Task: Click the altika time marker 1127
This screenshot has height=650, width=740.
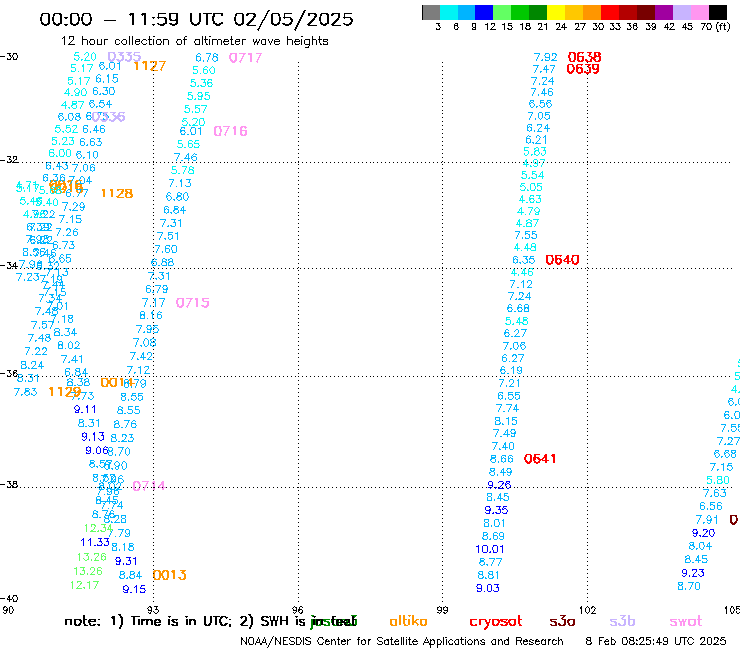Action: pyautogui.click(x=150, y=66)
